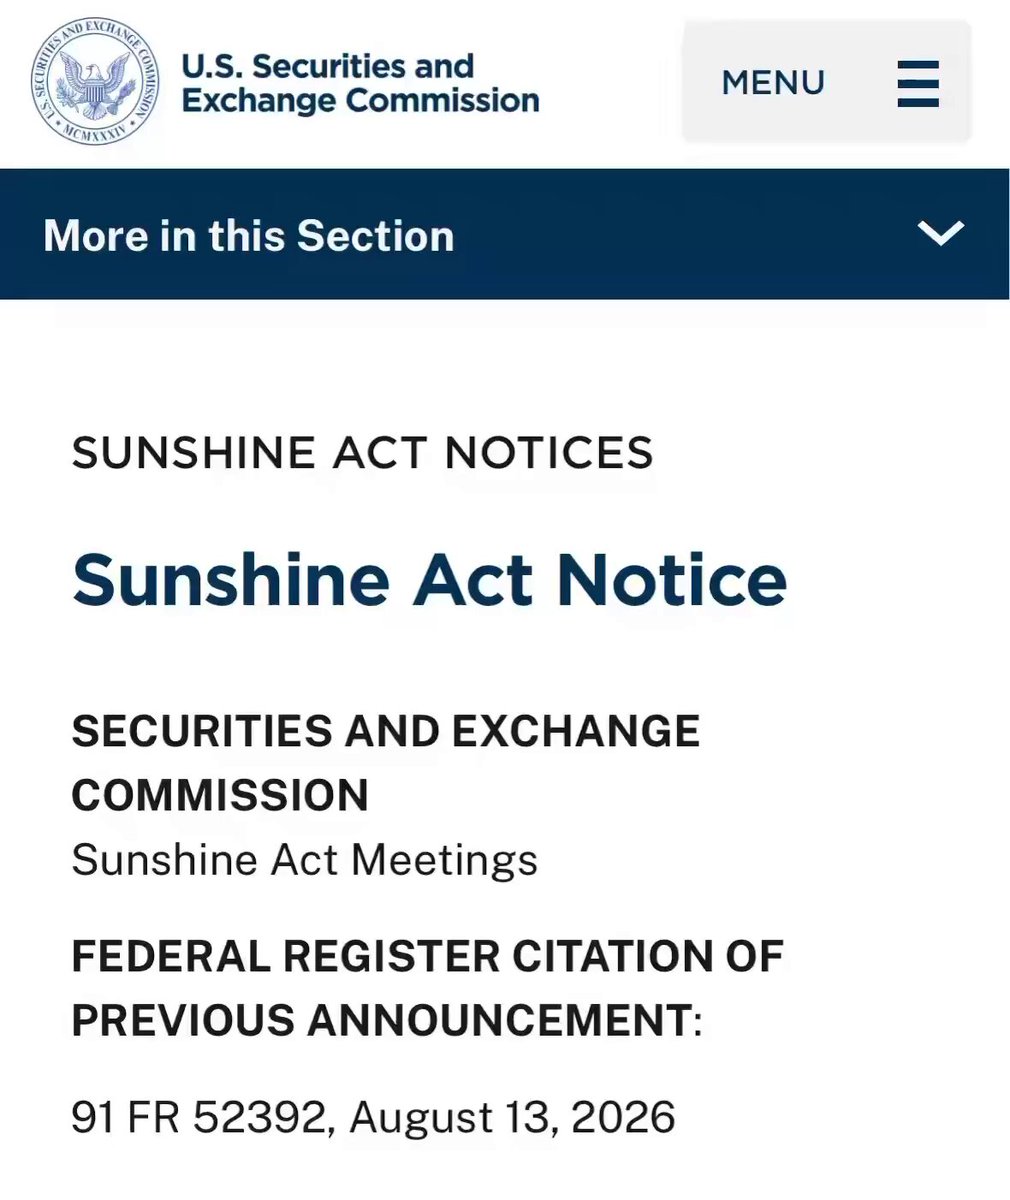
Task: Click the SEC eagle seal logo
Action: coord(97,84)
